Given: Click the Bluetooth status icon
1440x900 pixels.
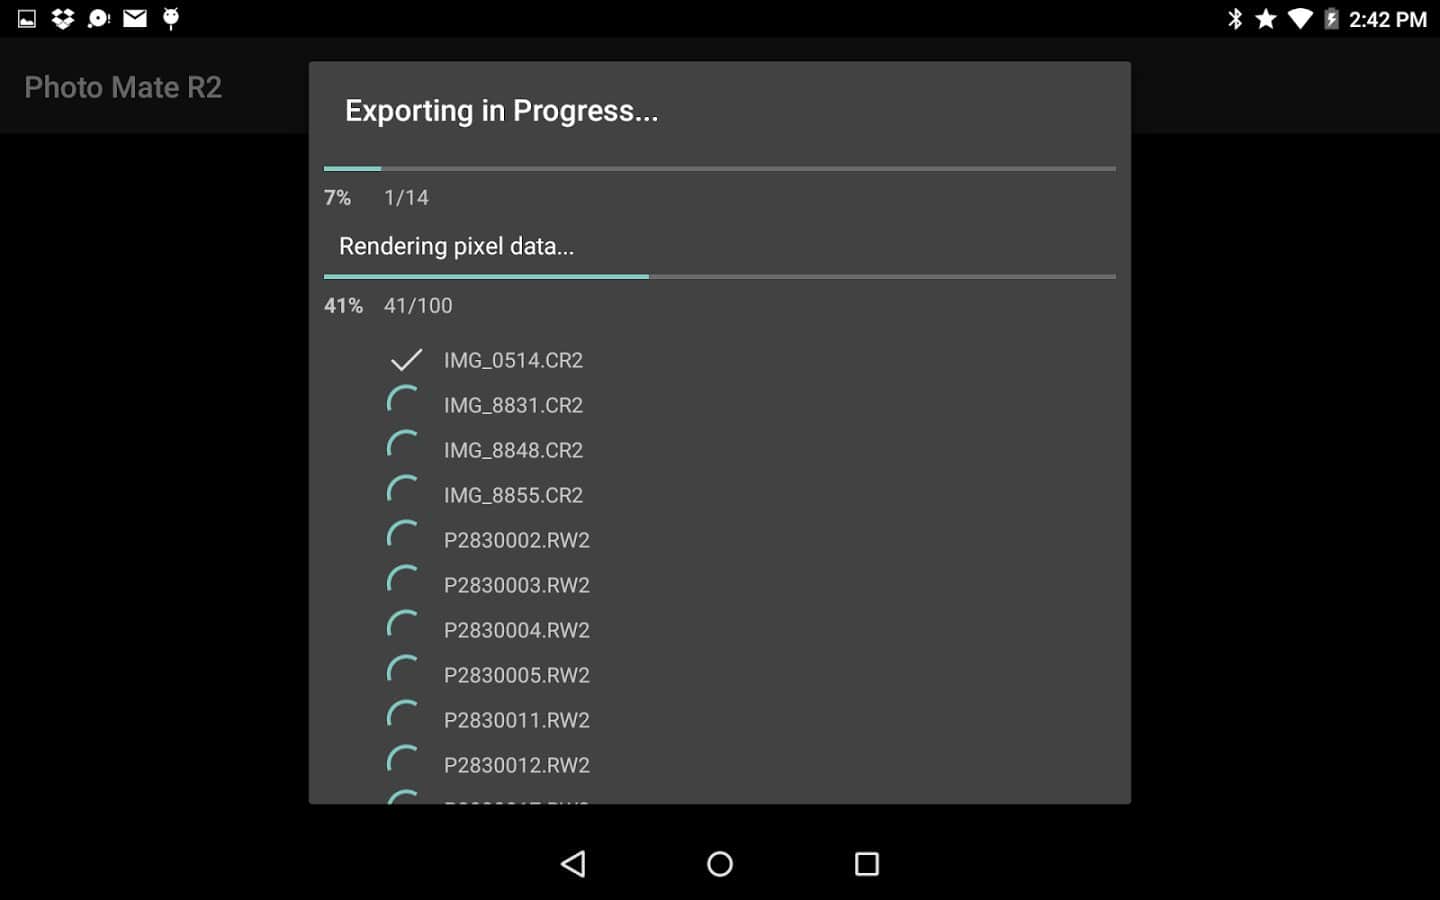Looking at the screenshot, I should tap(1235, 18).
